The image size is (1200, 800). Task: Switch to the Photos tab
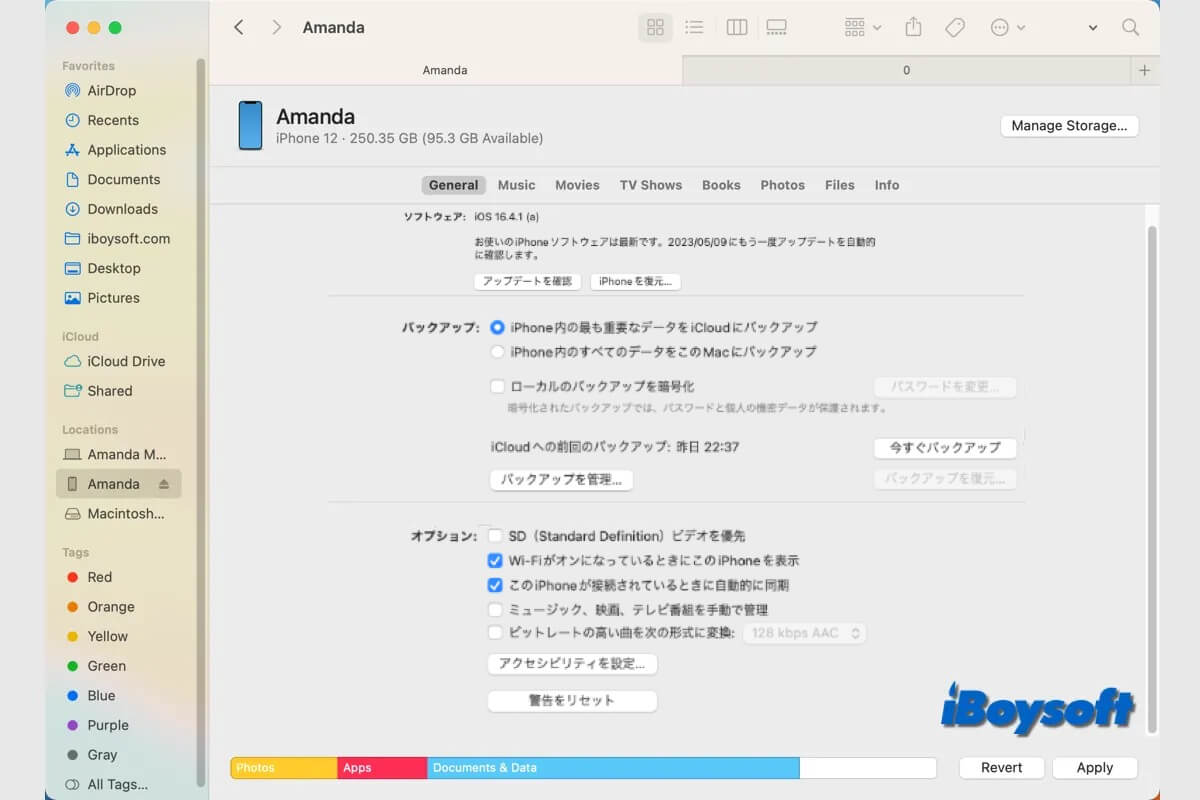pos(782,185)
